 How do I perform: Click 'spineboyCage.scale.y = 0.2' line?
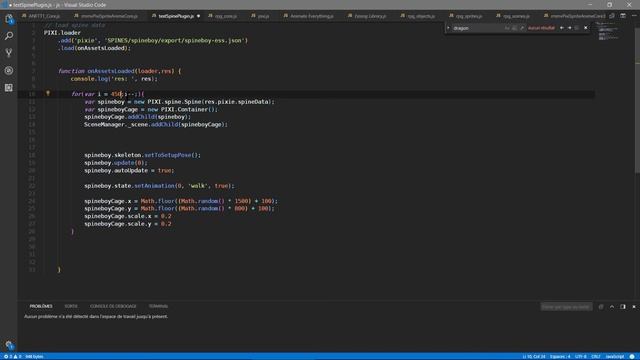tap(128, 224)
